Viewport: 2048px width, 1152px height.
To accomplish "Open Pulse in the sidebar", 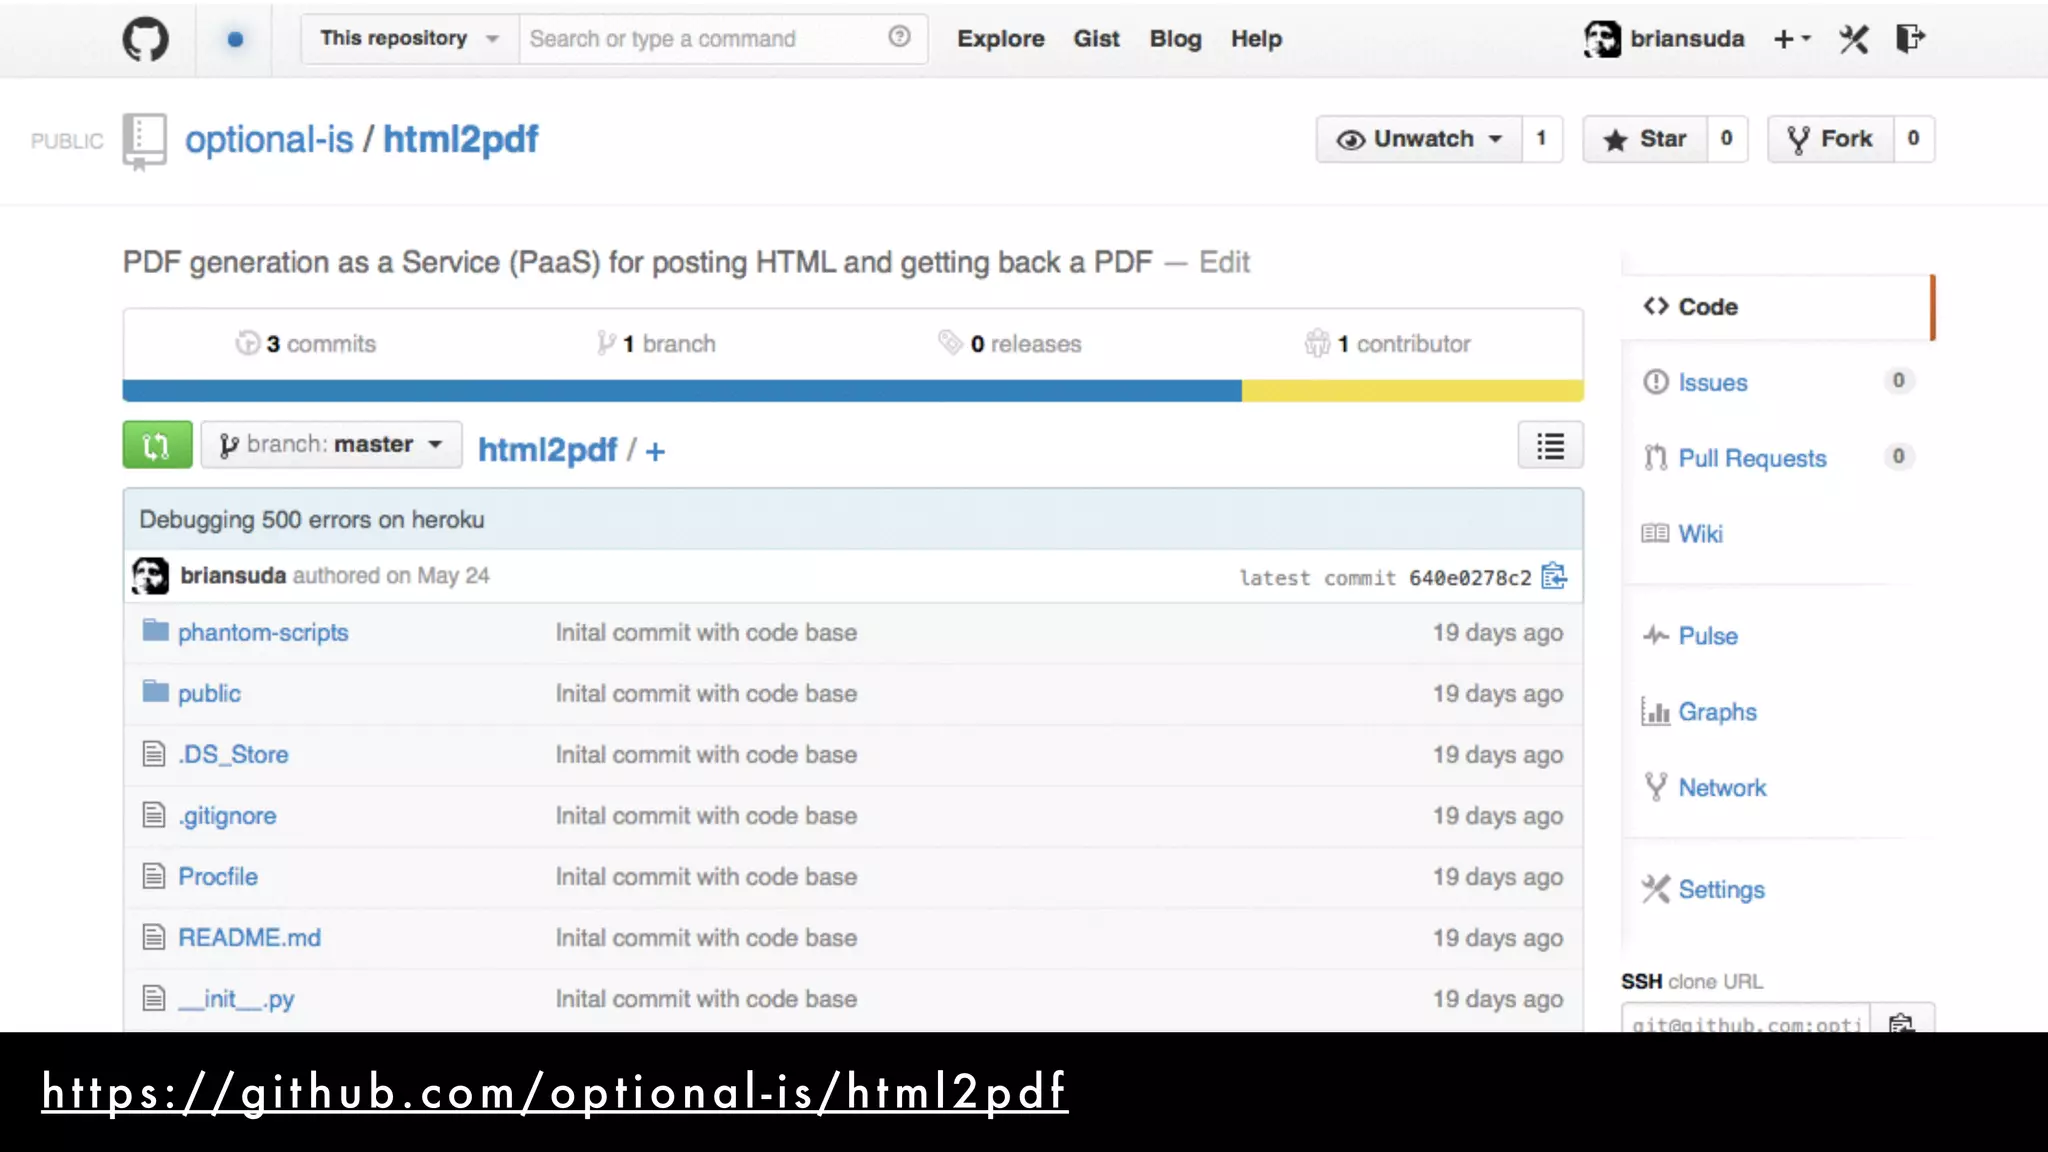I will click(x=1708, y=636).
